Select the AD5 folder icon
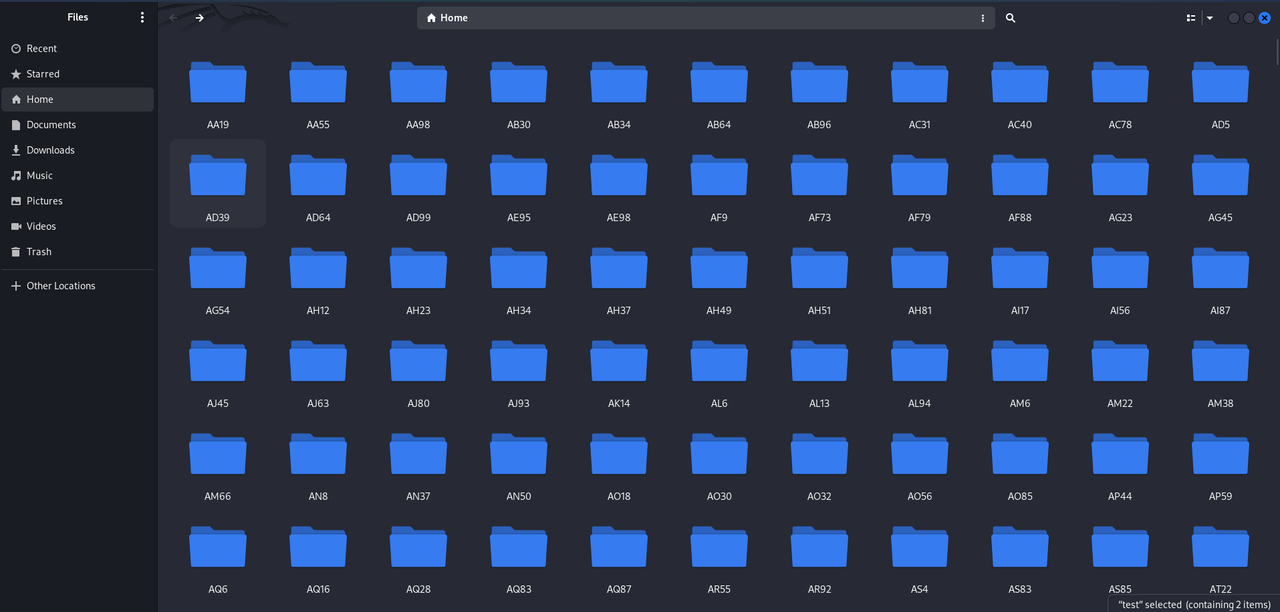This screenshot has width=1280, height=612. (x=1220, y=82)
